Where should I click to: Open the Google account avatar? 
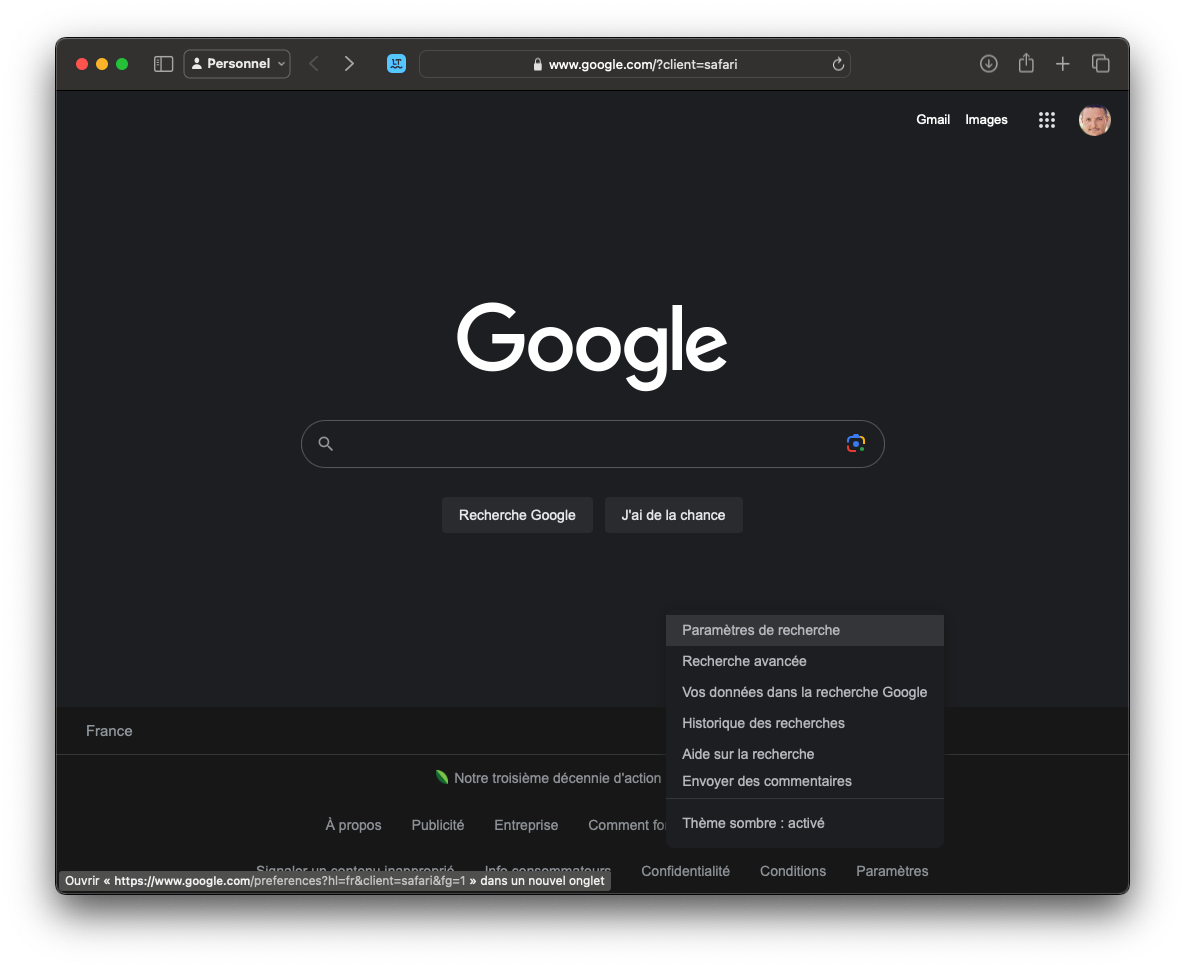tap(1094, 120)
